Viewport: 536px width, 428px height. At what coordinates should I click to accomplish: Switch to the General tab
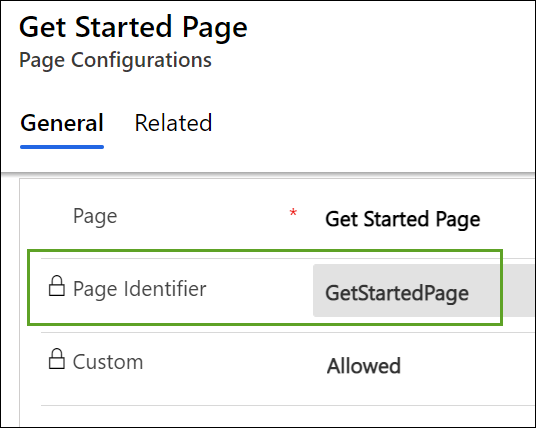(62, 123)
